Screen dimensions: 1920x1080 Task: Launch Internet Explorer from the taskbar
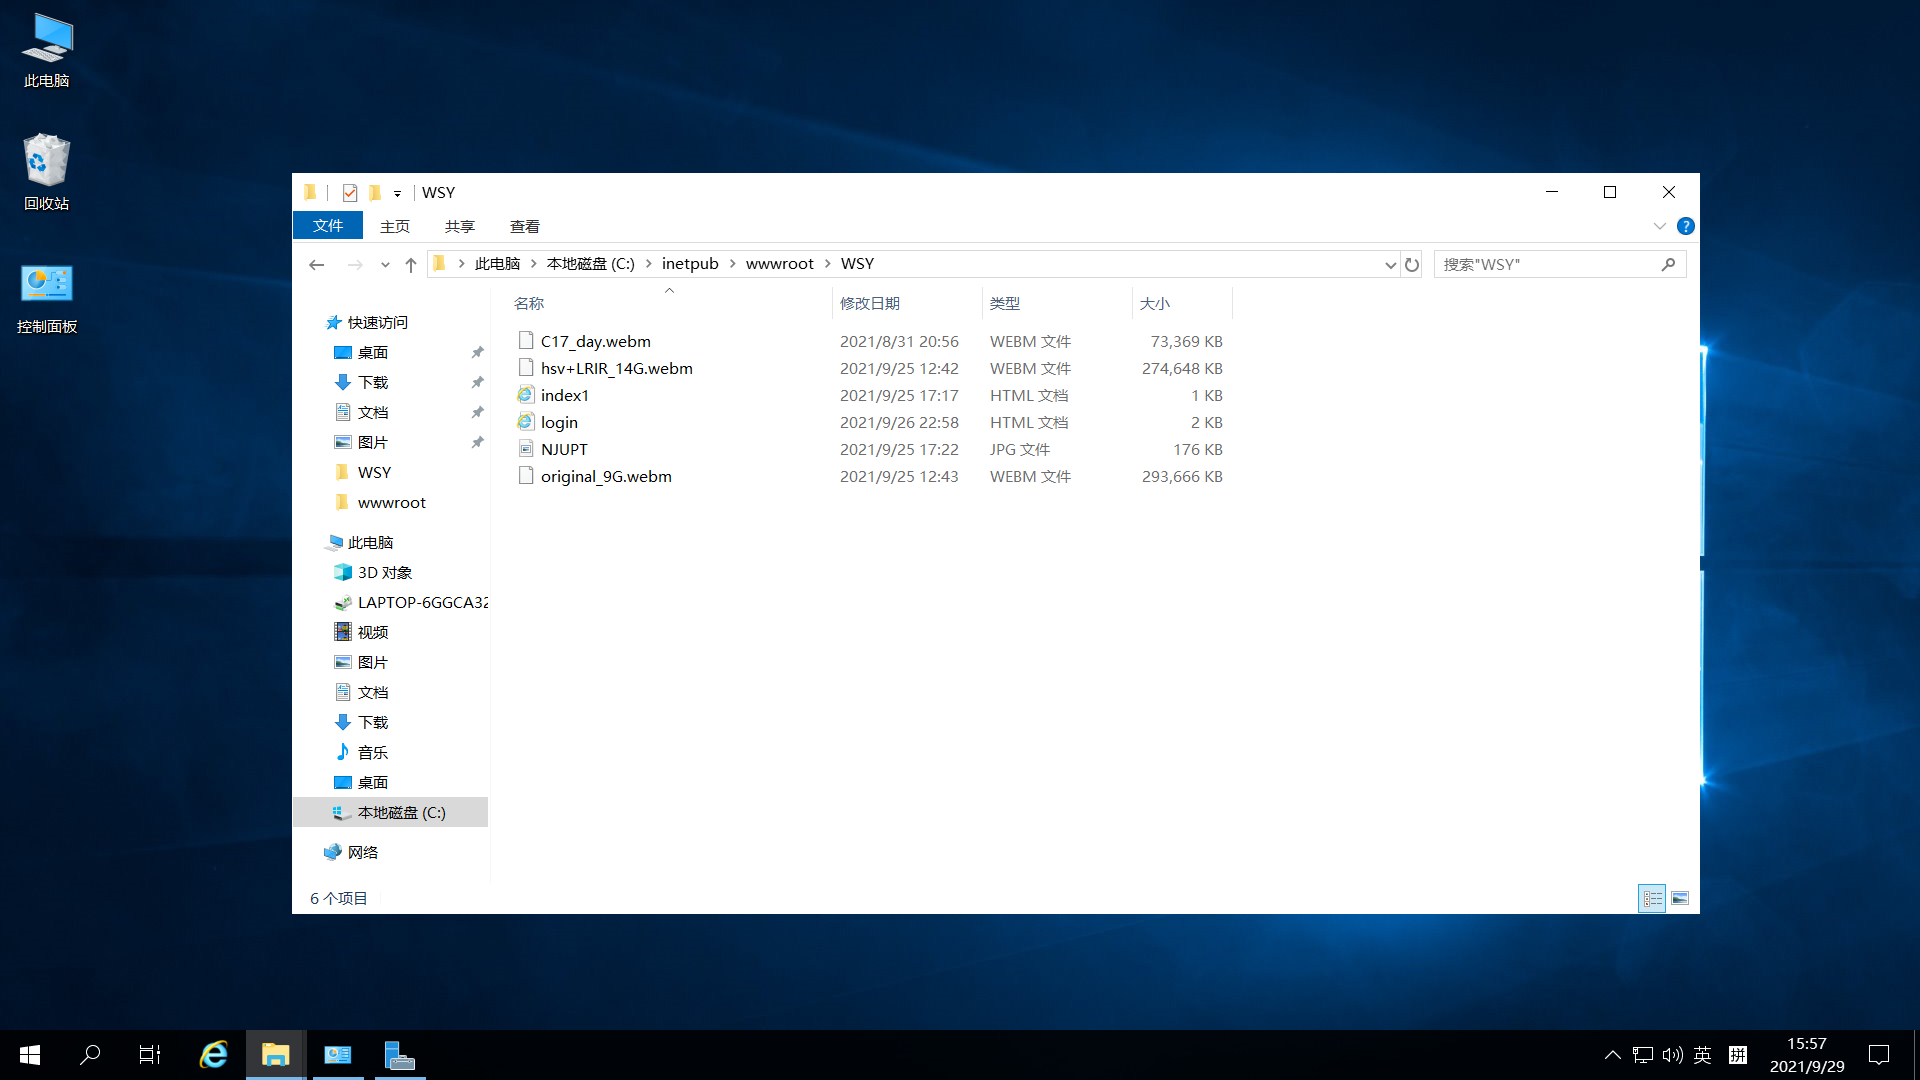tap(214, 1055)
